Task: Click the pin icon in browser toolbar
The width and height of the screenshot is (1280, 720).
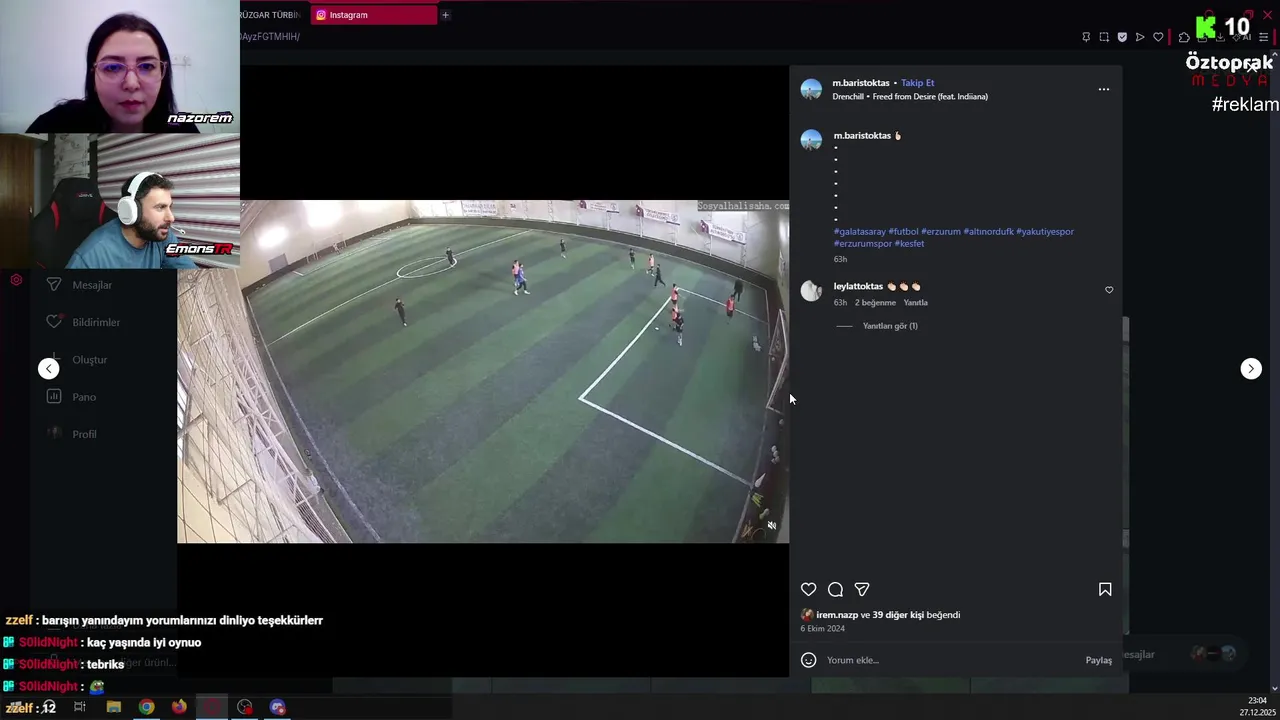Action: point(1086,37)
